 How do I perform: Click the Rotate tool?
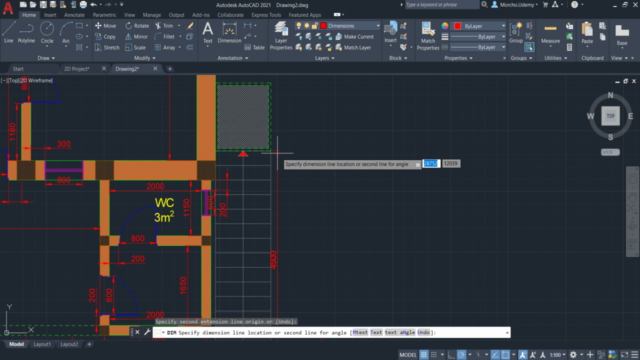click(137, 26)
